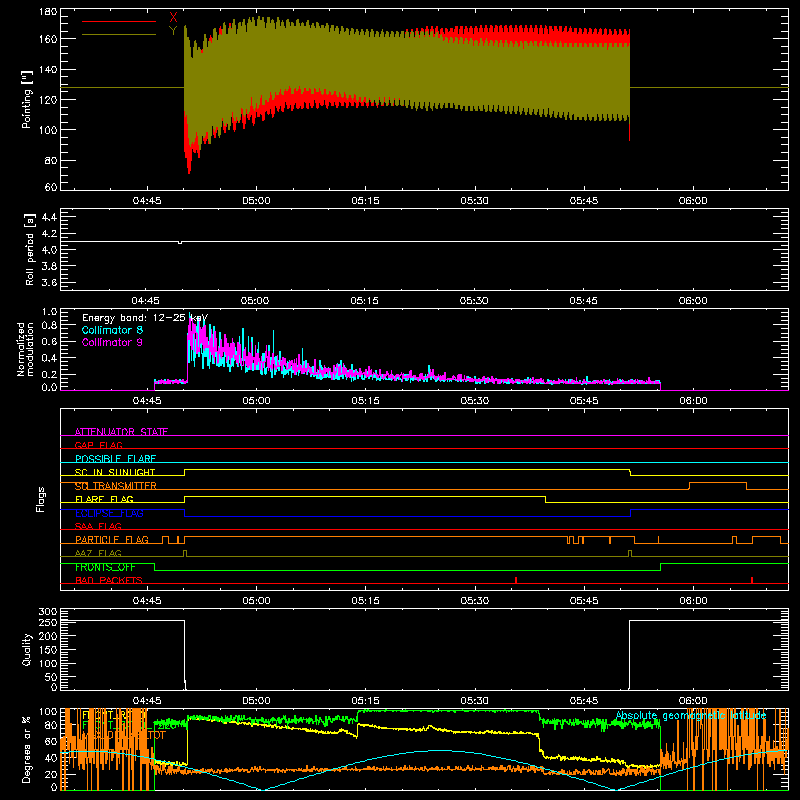Click the olive Y legend line sample

pyautogui.click(x=119, y=35)
